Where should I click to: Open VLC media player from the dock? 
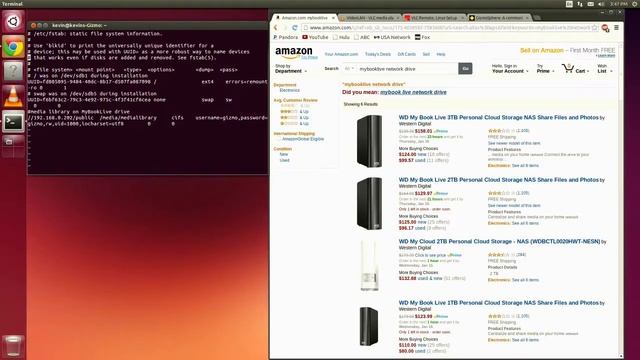coord(13,97)
